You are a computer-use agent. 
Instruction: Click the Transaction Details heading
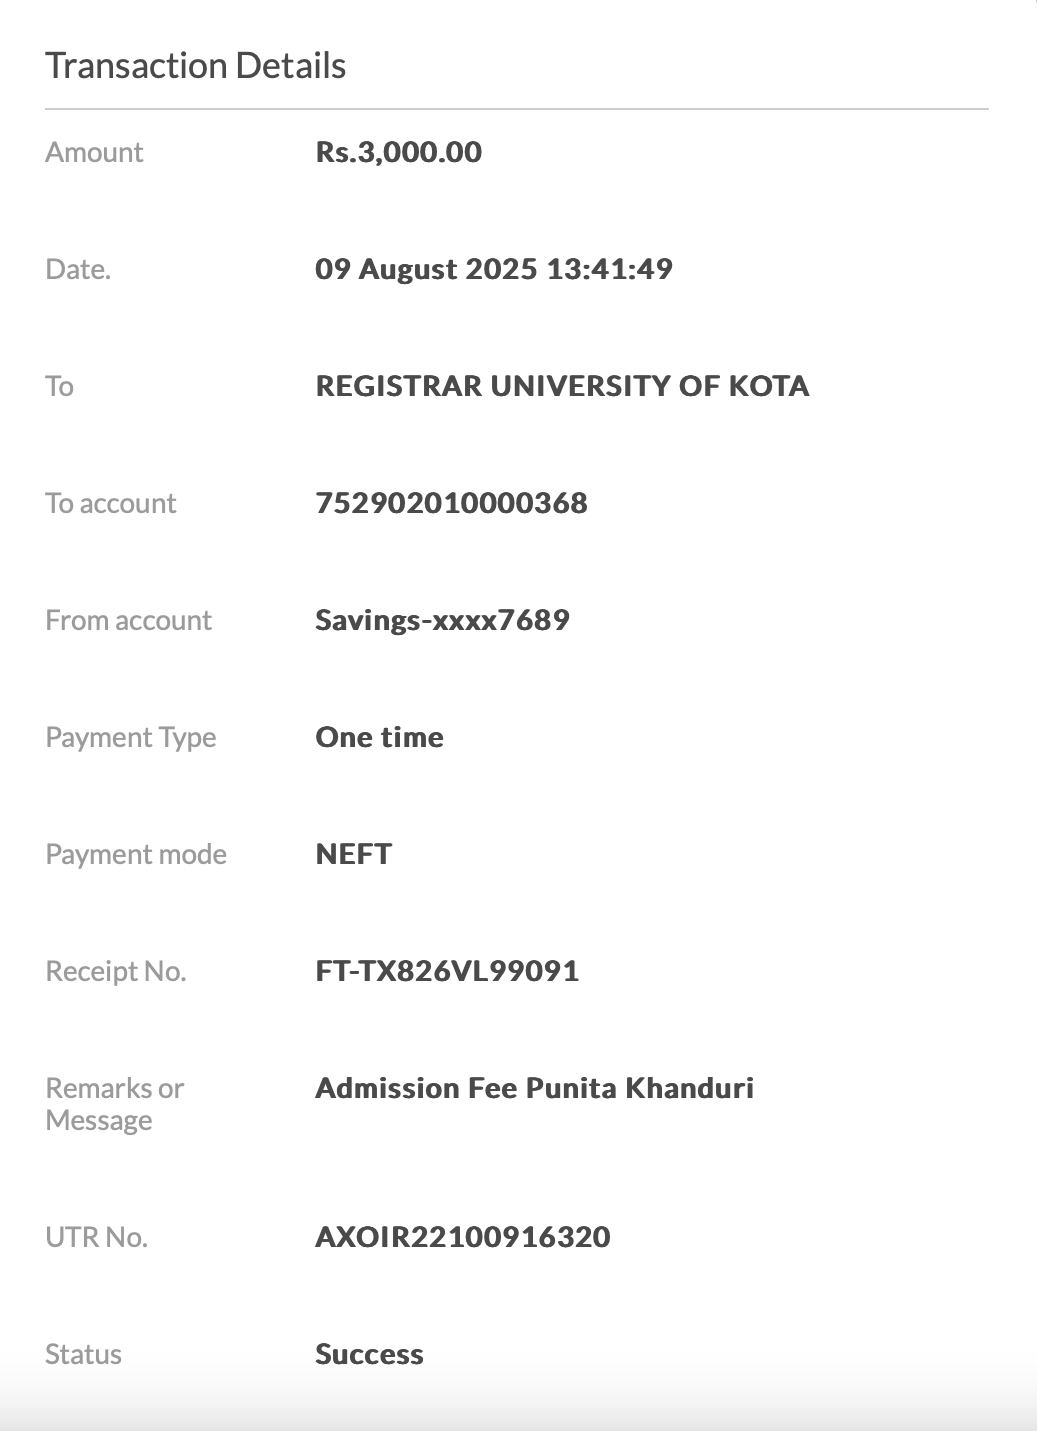pyautogui.click(x=196, y=66)
